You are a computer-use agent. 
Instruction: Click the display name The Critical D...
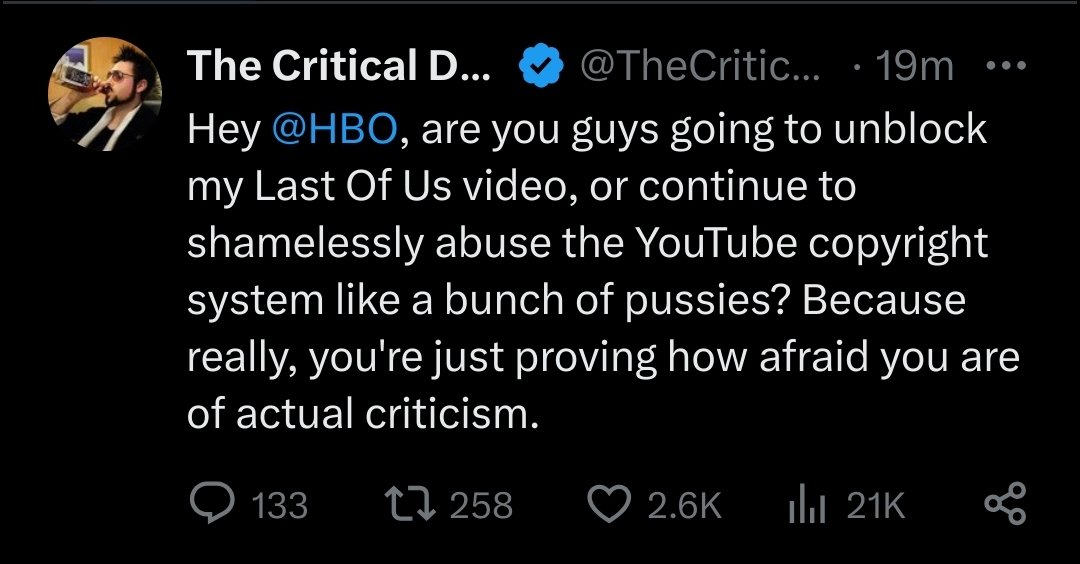pos(339,65)
